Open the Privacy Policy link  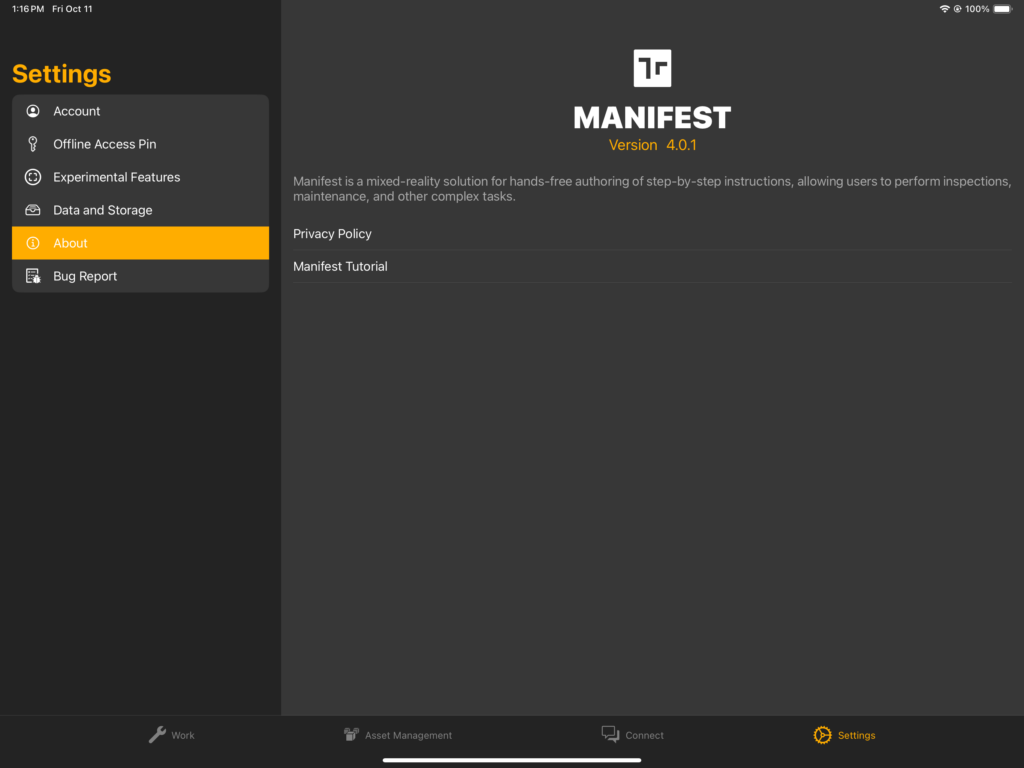652,234
